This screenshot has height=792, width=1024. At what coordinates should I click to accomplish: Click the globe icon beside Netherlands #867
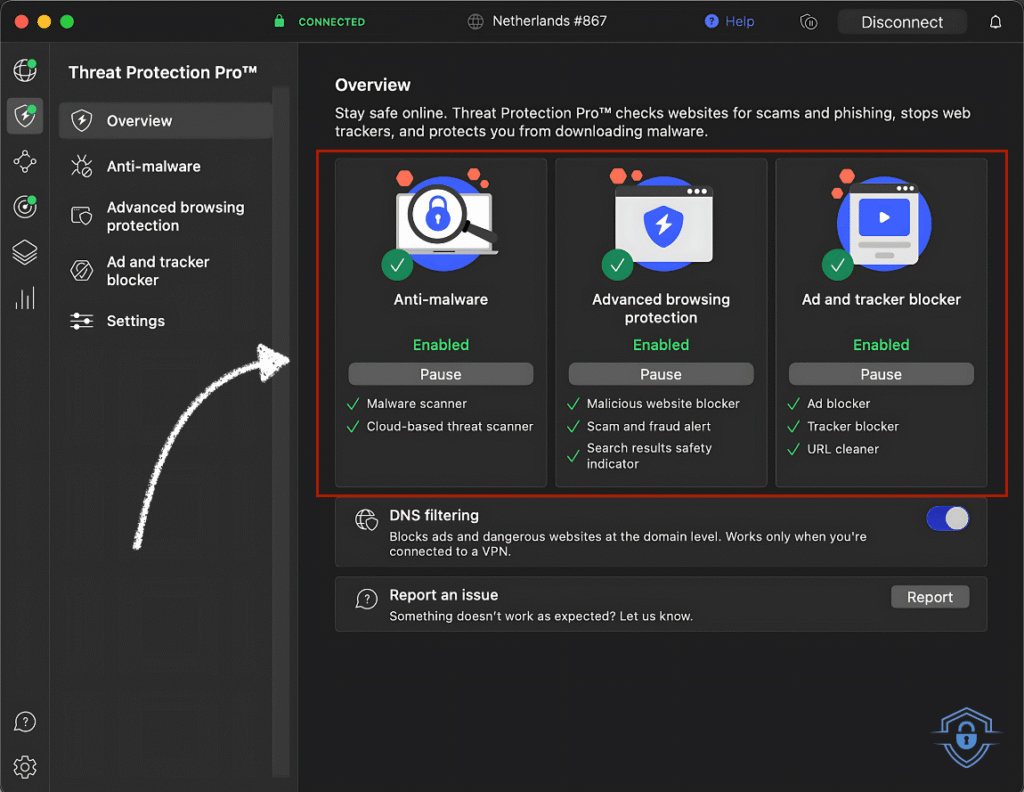pyautogui.click(x=475, y=22)
